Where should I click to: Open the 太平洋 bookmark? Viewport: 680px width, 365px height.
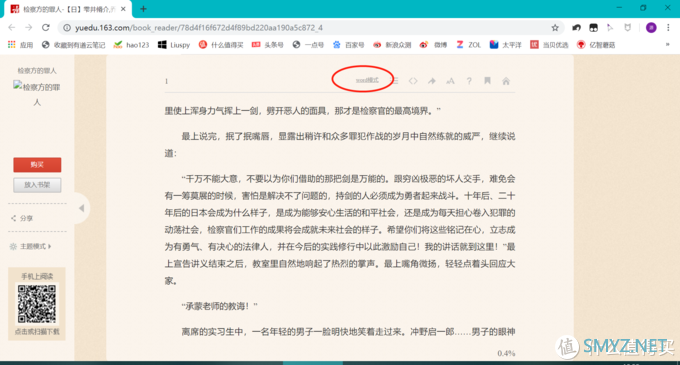coord(506,45)
